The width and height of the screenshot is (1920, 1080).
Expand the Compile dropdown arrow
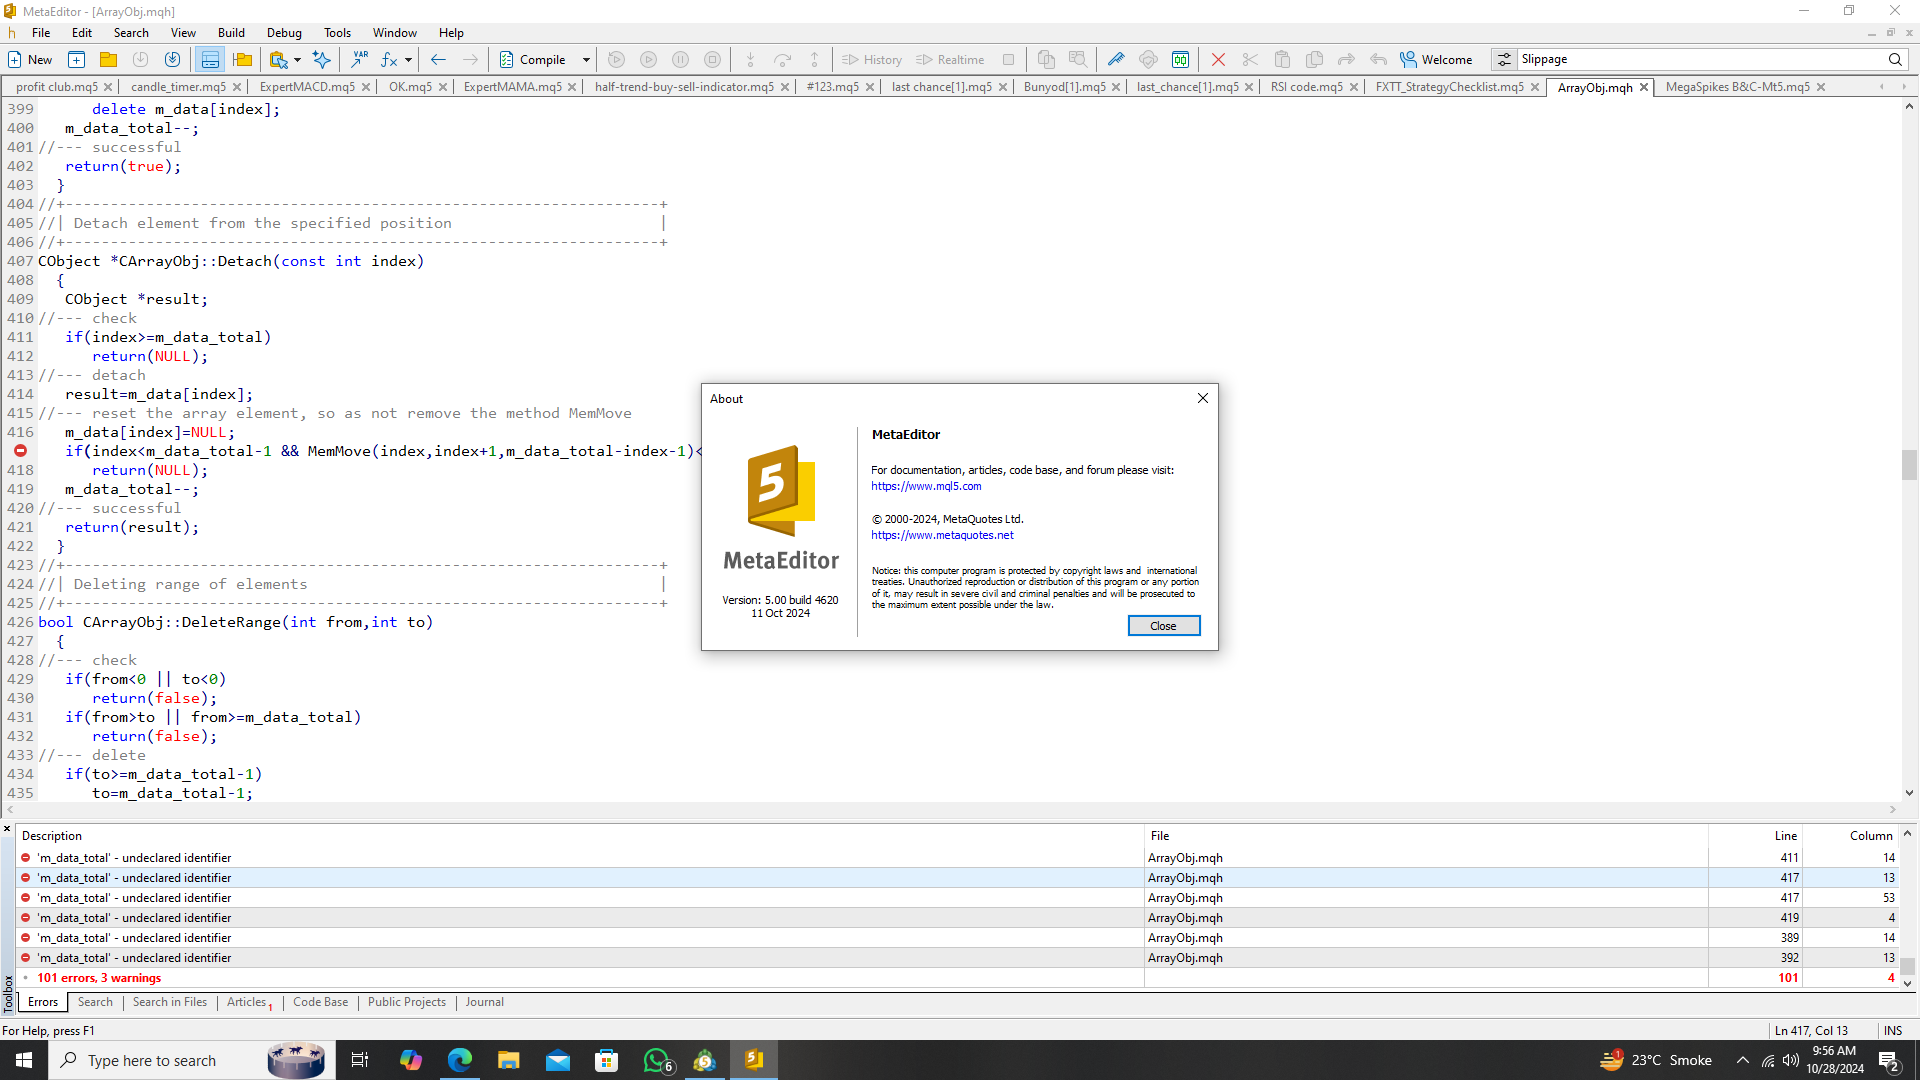click(x=586, y=60)
